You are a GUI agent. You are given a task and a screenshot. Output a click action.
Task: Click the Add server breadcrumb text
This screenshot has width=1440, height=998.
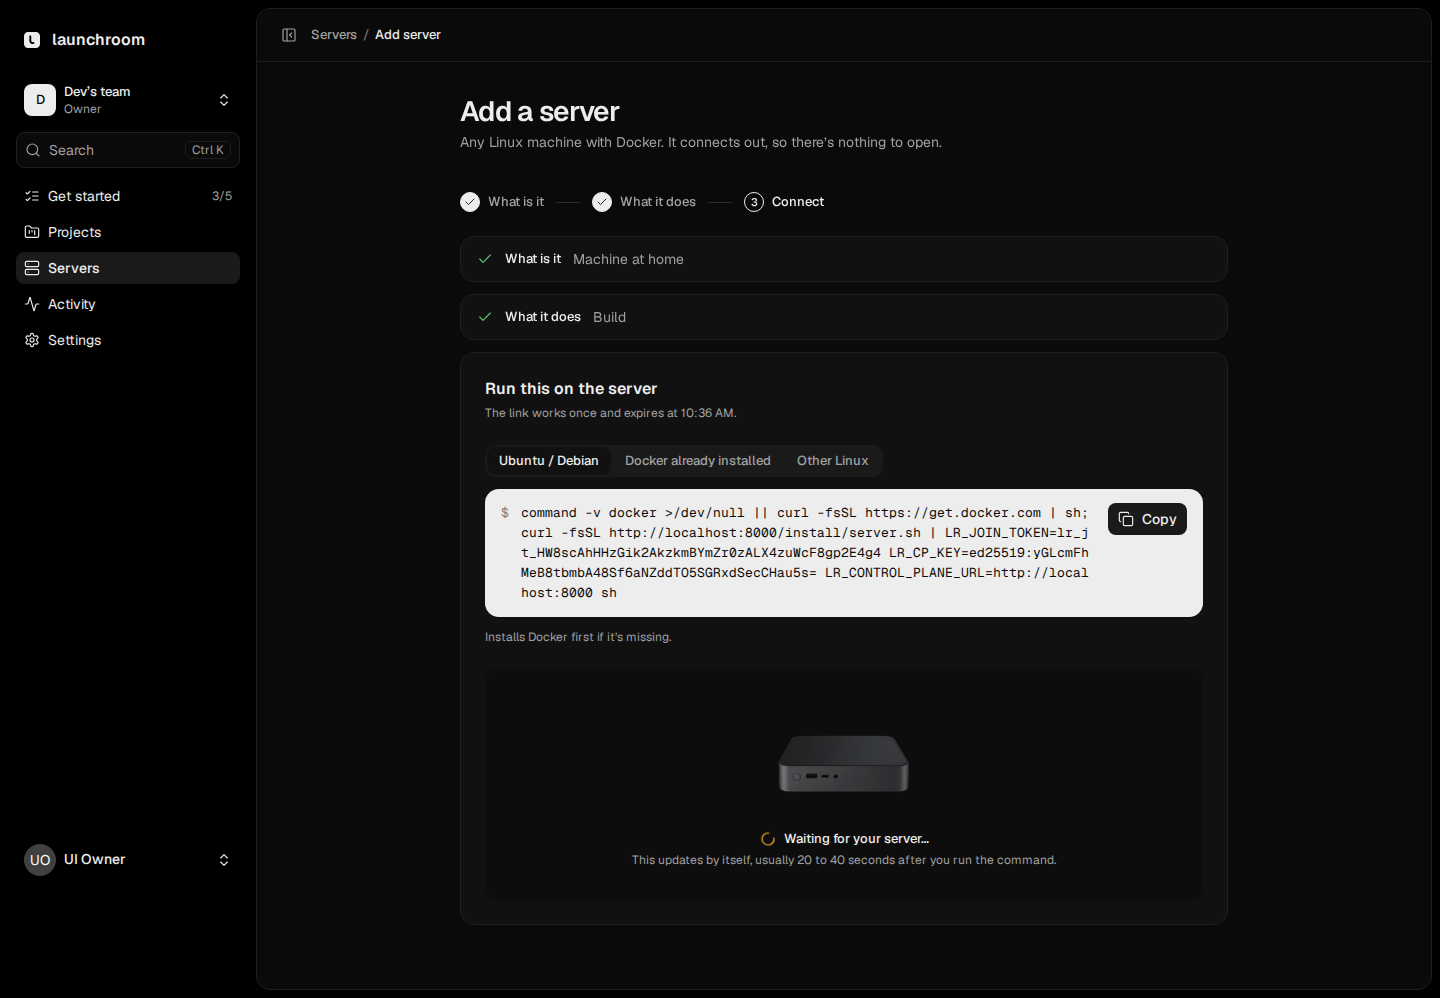click(x=408, y=35)
